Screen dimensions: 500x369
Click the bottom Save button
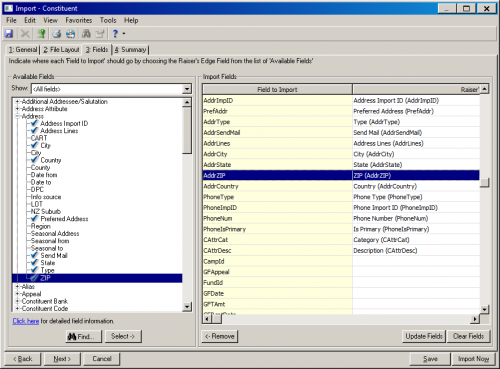(x=430, y=359)
